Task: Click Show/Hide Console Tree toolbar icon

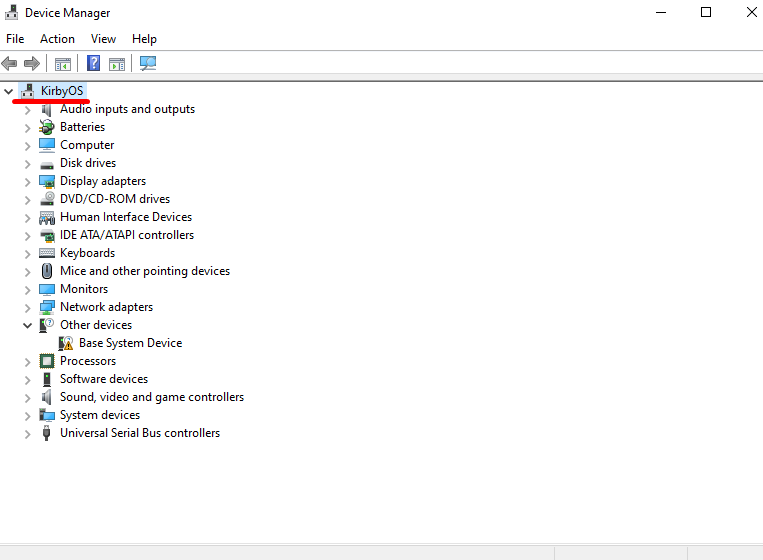Action: [x=63, y=64]
